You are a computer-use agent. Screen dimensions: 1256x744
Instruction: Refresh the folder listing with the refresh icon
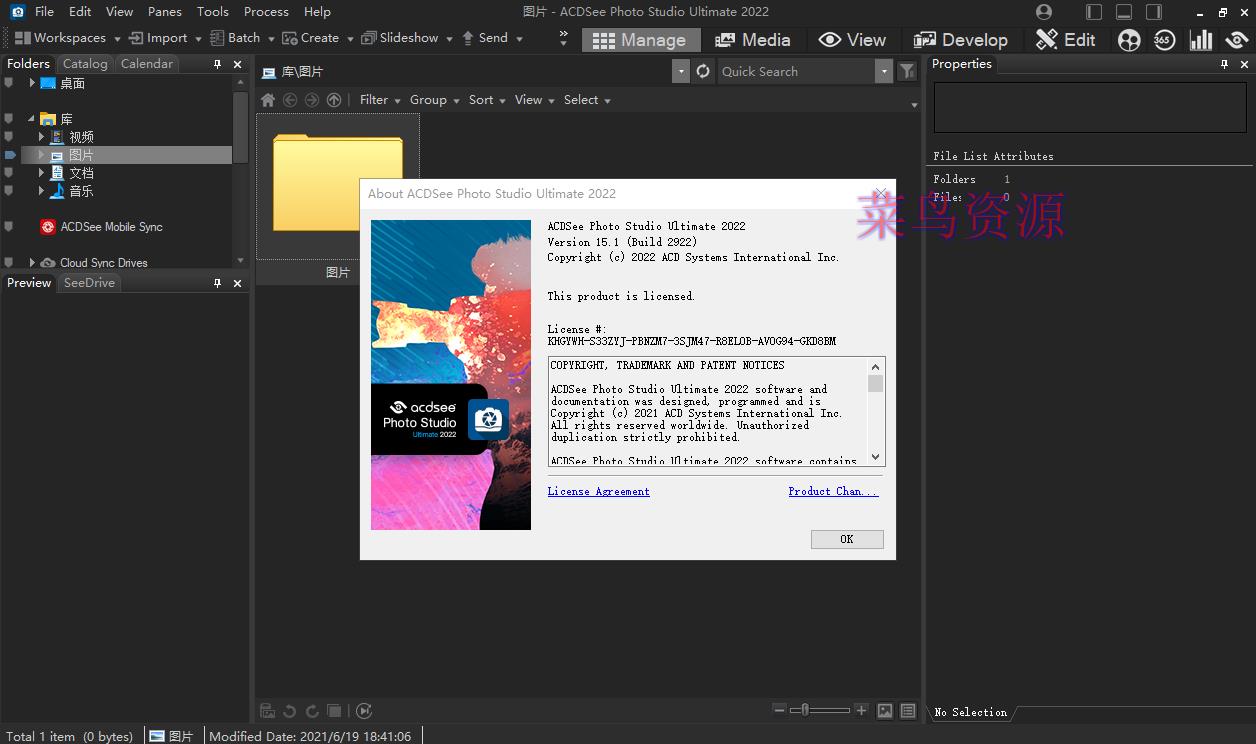pos(703,71)
